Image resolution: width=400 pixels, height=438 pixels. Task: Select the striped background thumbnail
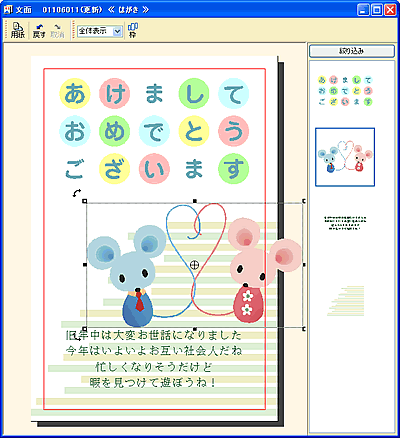tap(346, 301)
